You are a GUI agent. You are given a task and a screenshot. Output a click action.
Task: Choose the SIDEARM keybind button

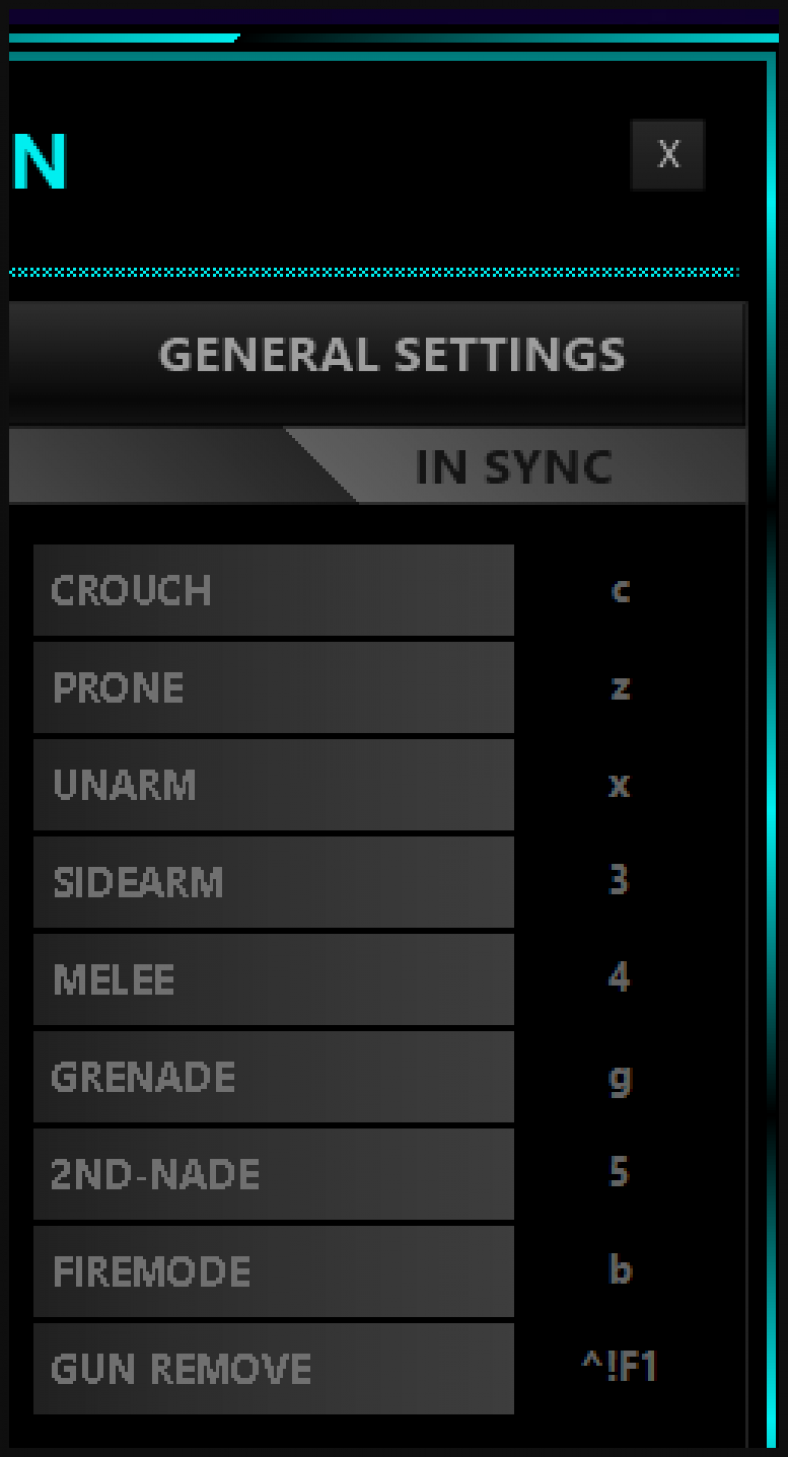(x=273, y=882)
